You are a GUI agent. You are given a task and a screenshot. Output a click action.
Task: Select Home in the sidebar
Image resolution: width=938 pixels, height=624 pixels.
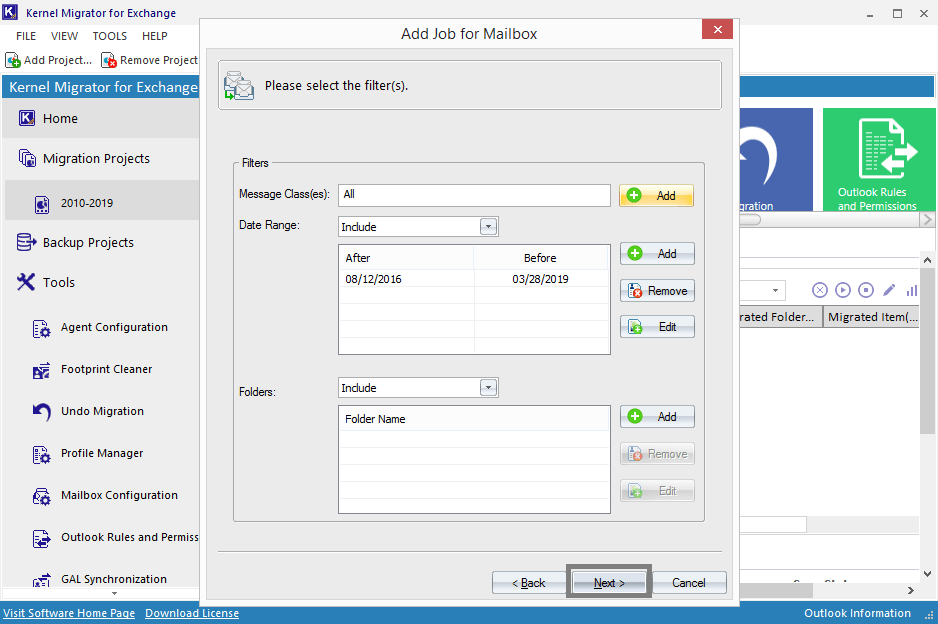[101, 118]
